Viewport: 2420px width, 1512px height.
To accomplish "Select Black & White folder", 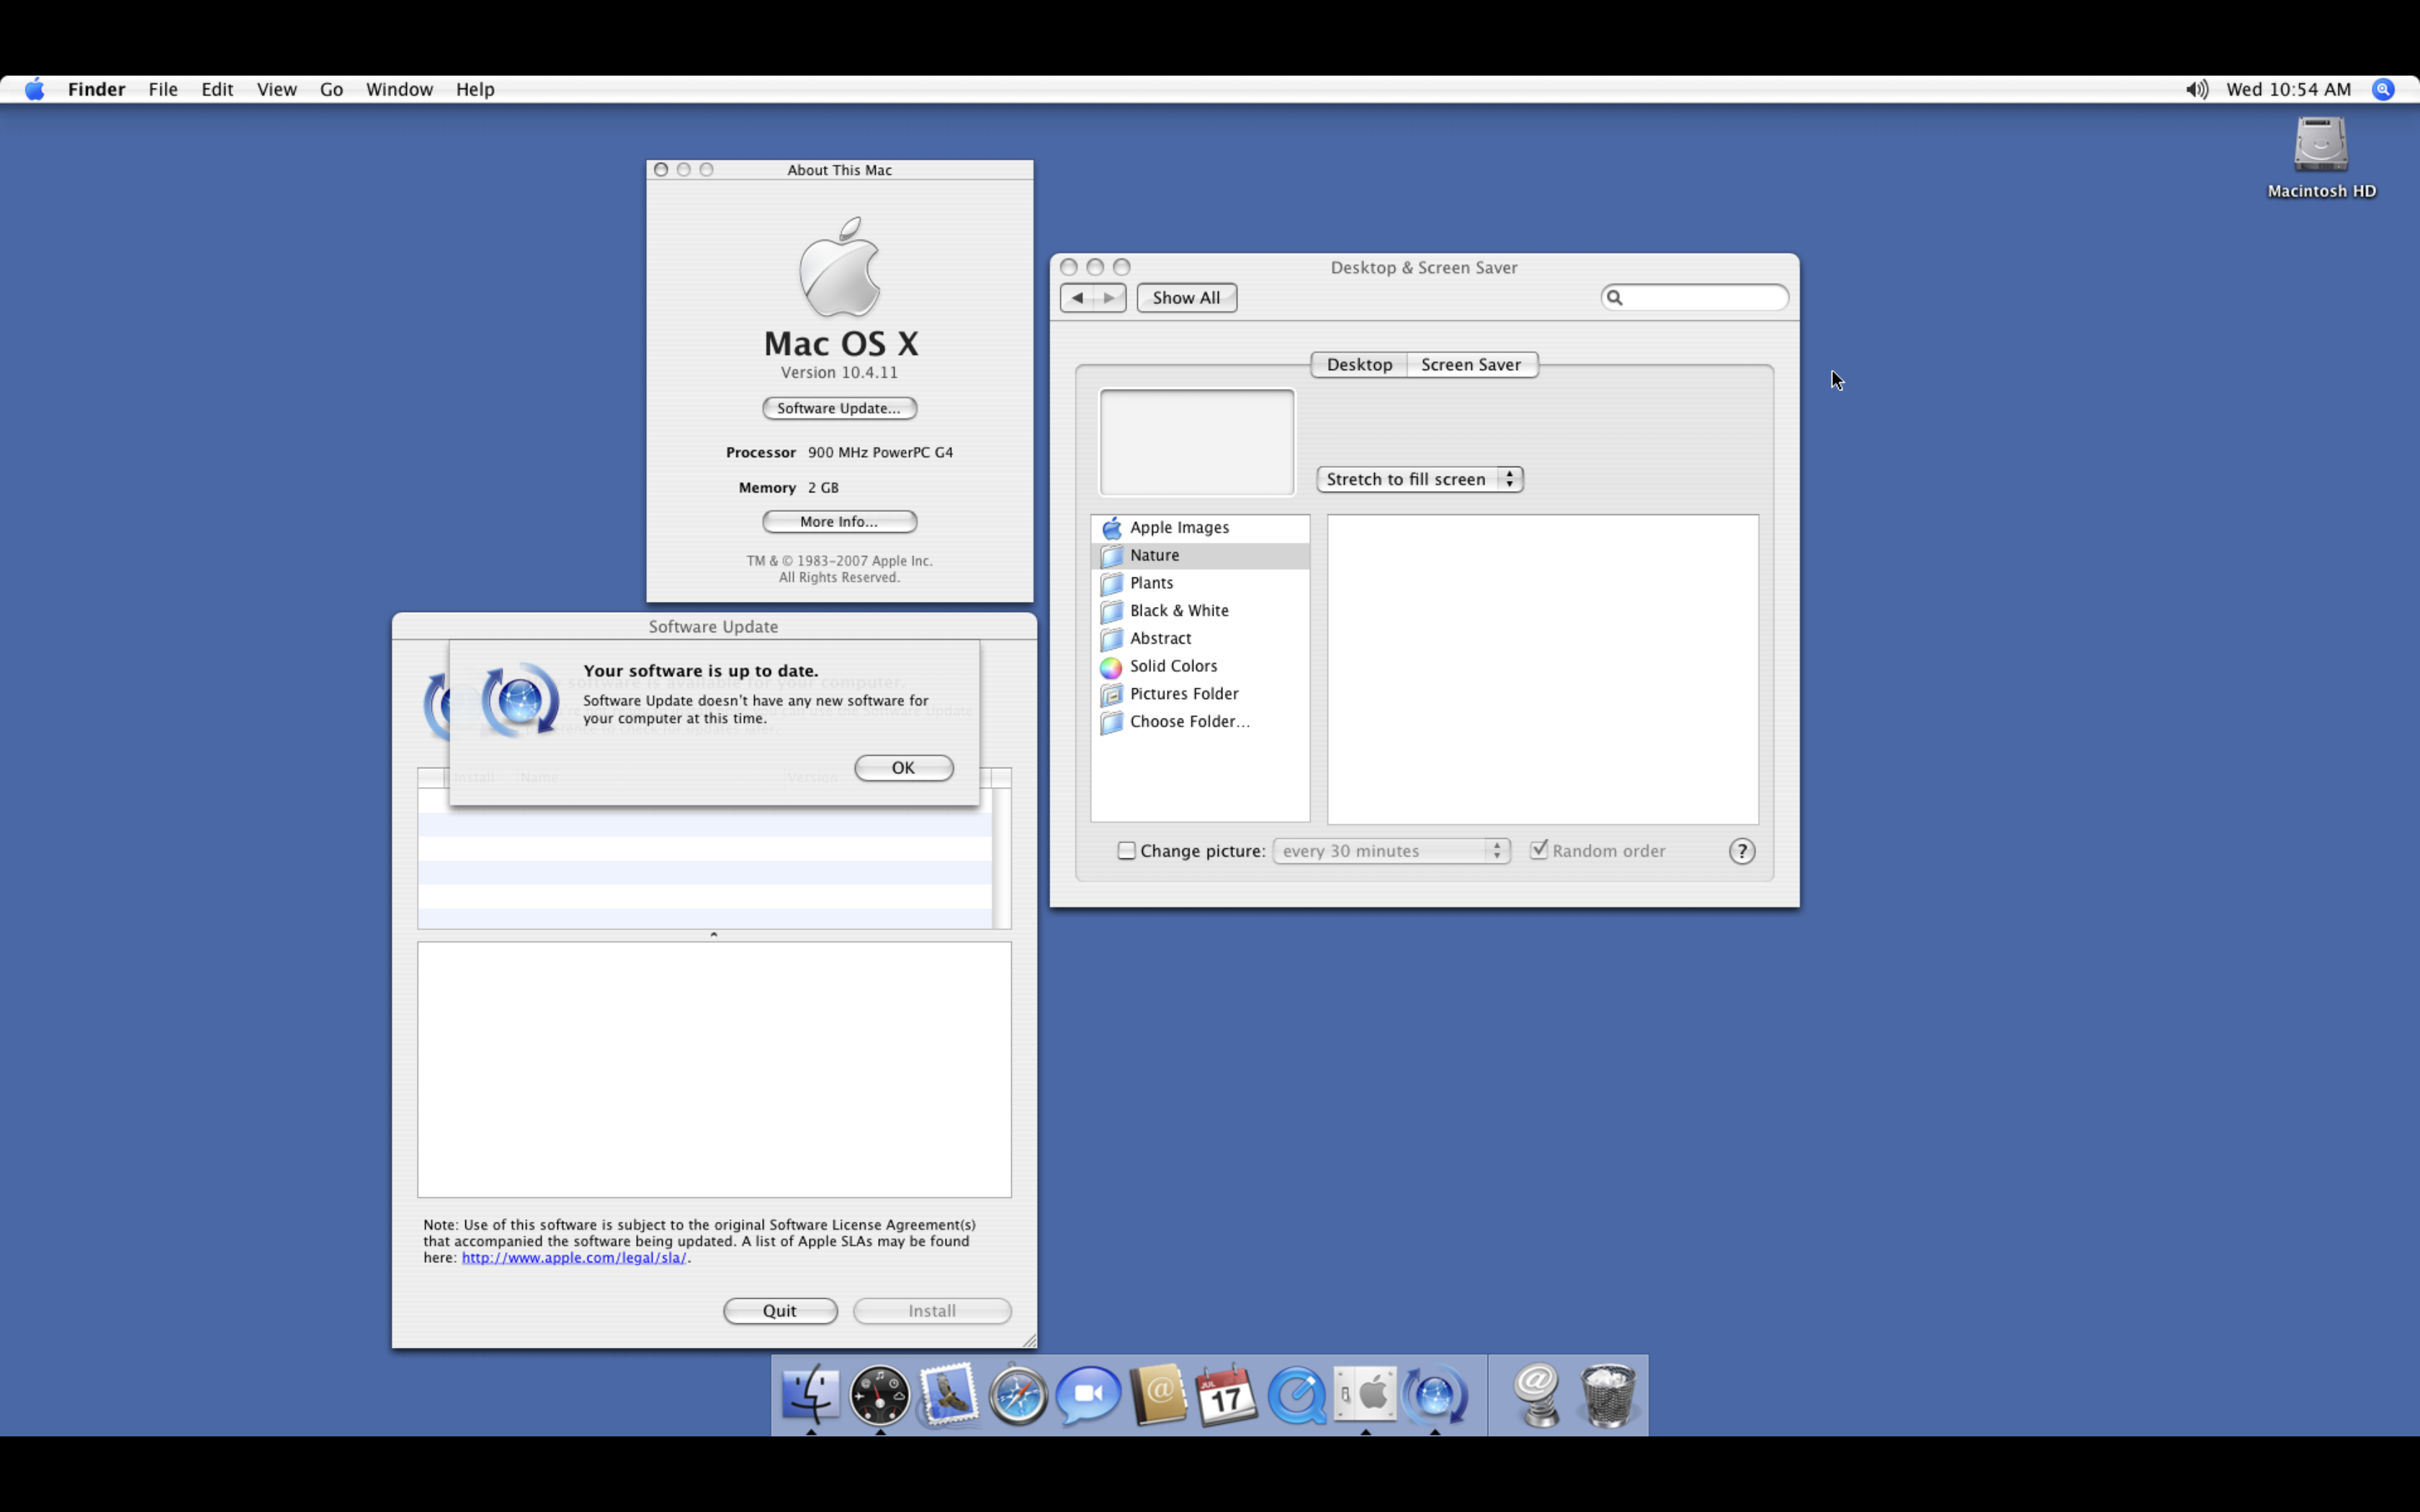I will (1200, 610).
